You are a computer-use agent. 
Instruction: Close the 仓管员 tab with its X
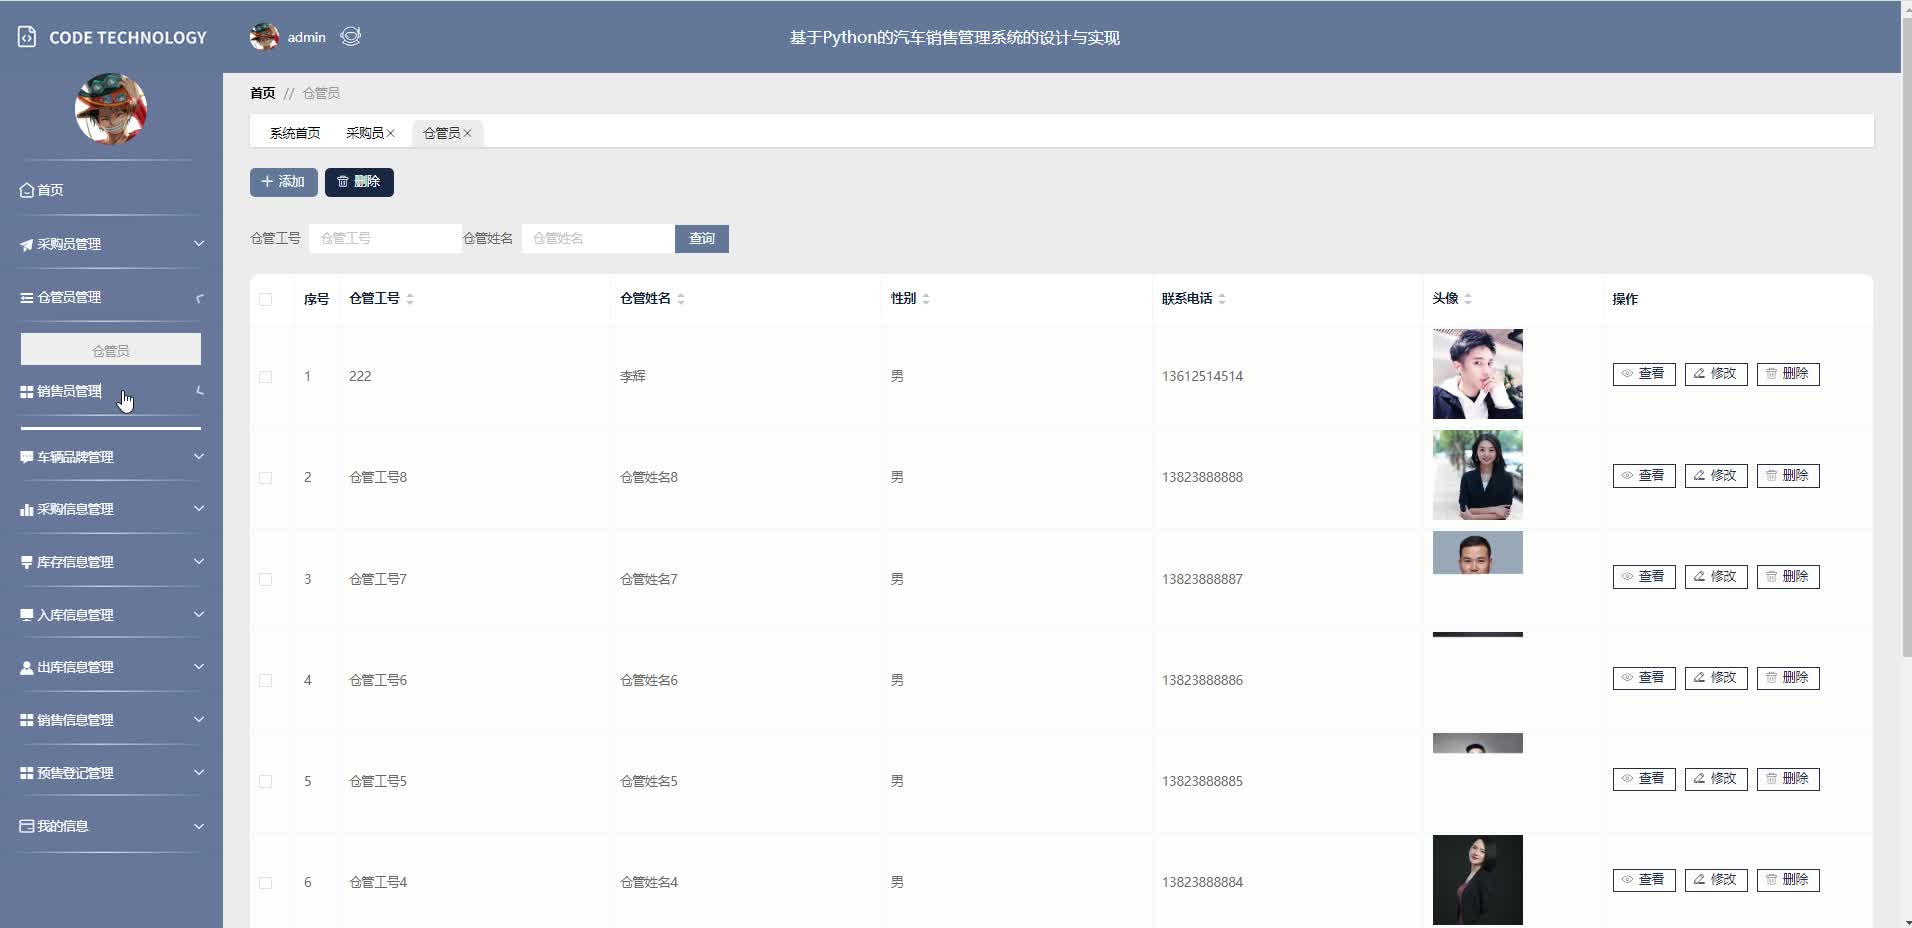tap(467, 133)
